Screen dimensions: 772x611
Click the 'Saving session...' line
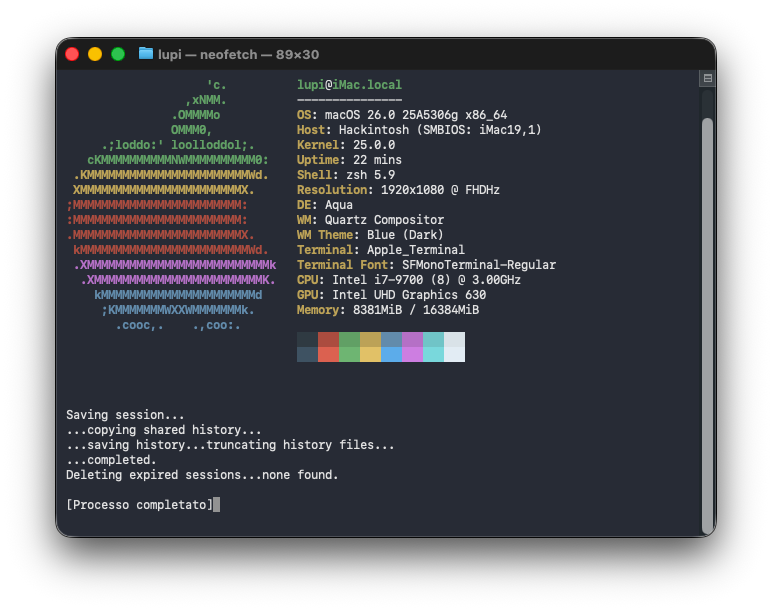(x=125, y=415)
